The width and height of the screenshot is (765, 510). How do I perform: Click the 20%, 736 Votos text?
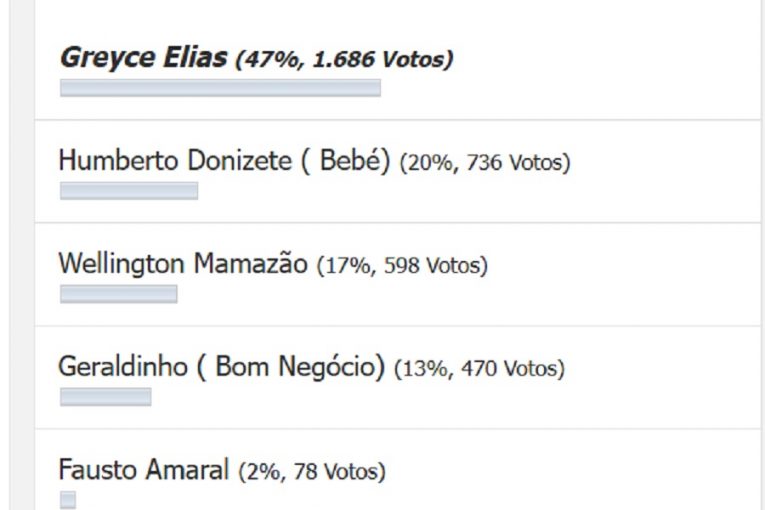[484, 163]
